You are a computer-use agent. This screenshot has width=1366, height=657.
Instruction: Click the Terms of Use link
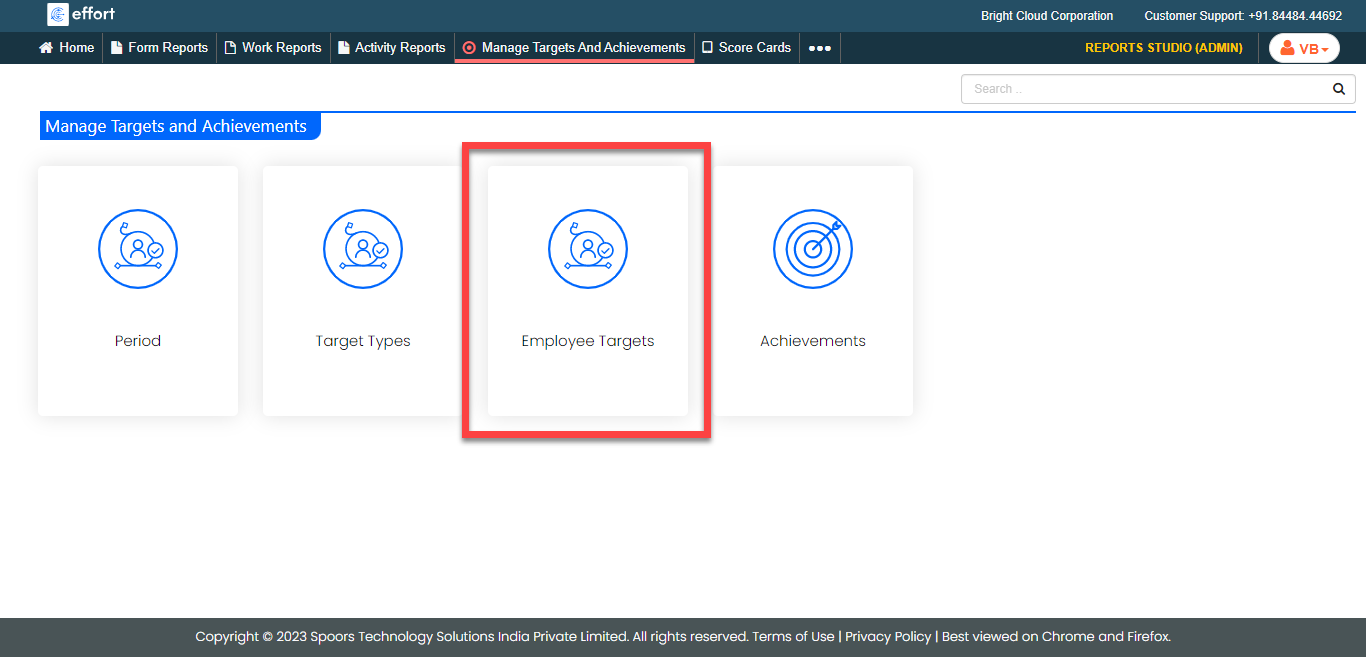(793, 637)
